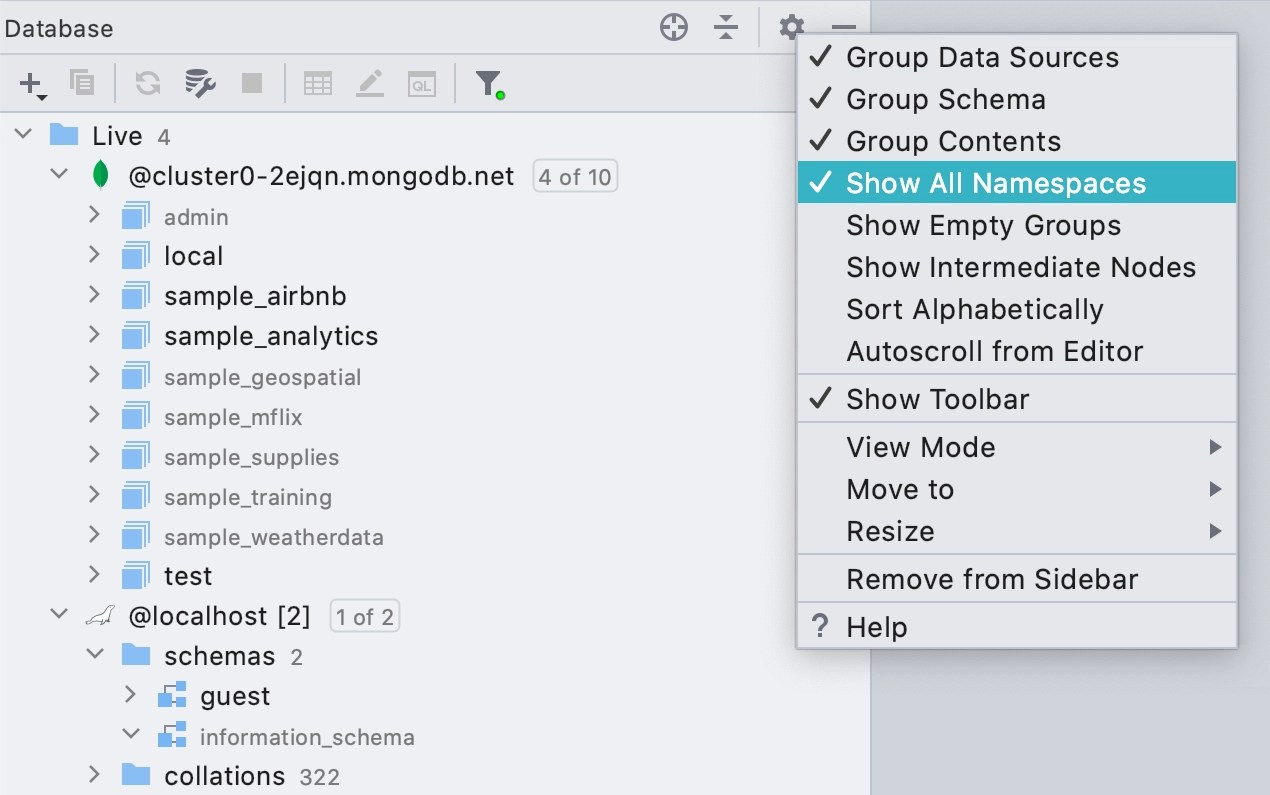Open the Database panel settings gear
The height and width of the screenshot is (795, 1270).
point(790,27)
